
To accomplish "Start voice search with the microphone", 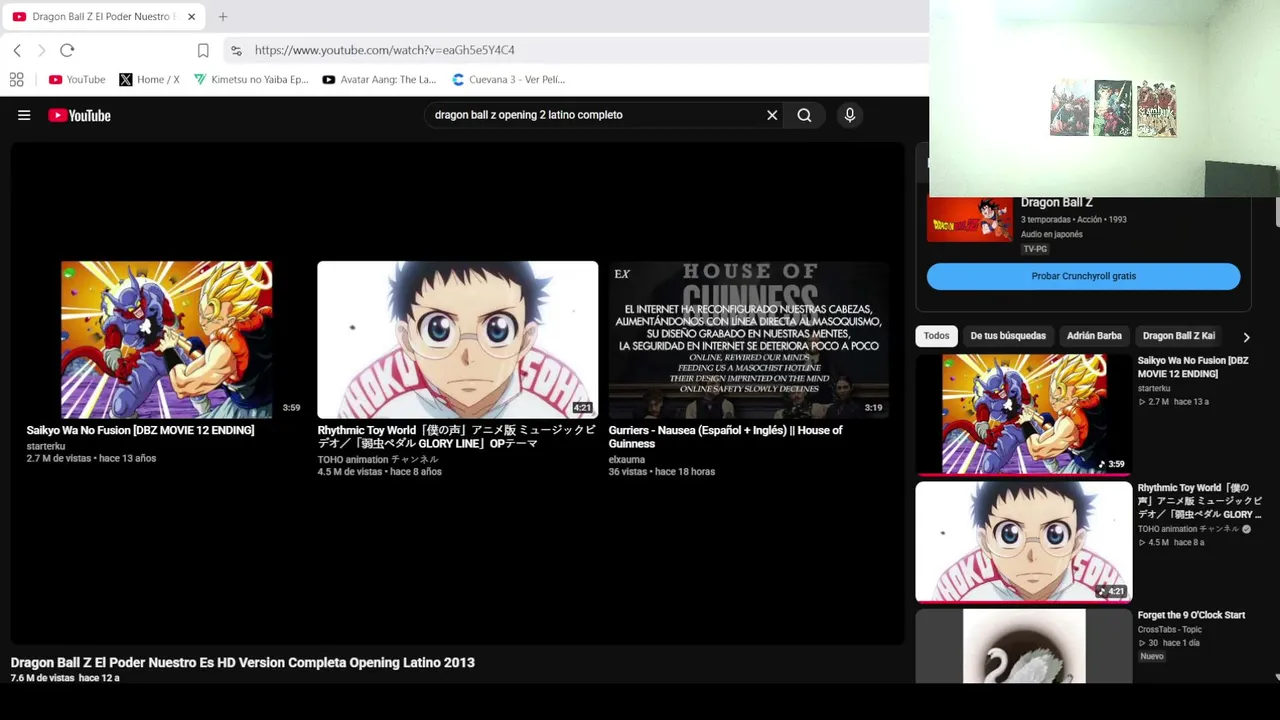I will point(850,115).
